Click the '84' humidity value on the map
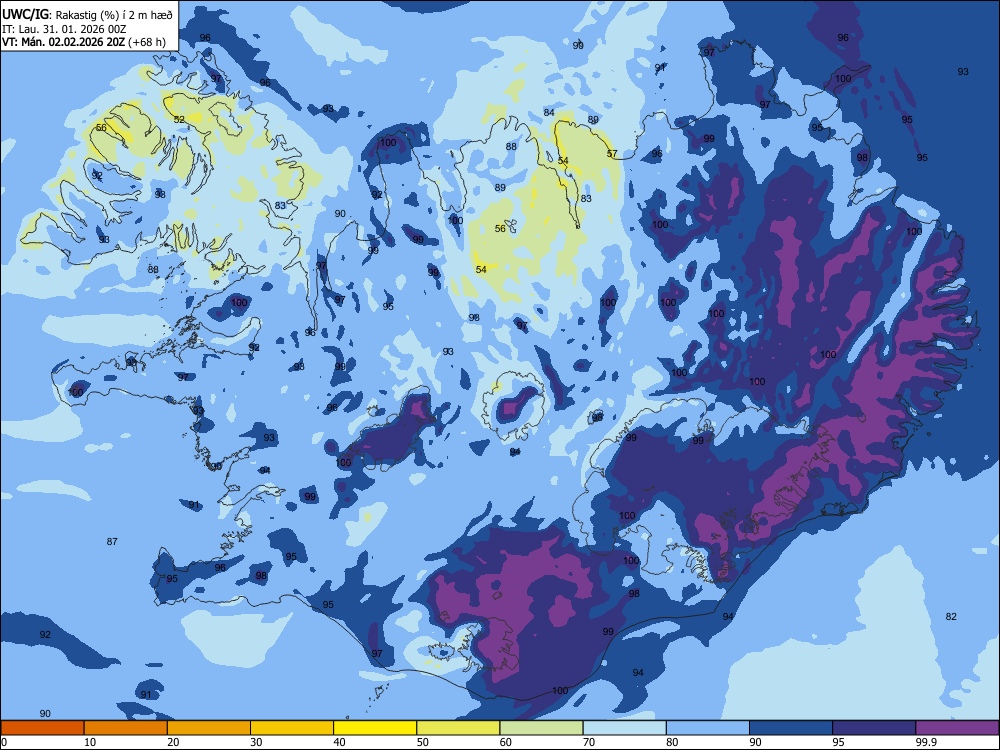This screenshot has width=1000, height=750. point(549,112)
